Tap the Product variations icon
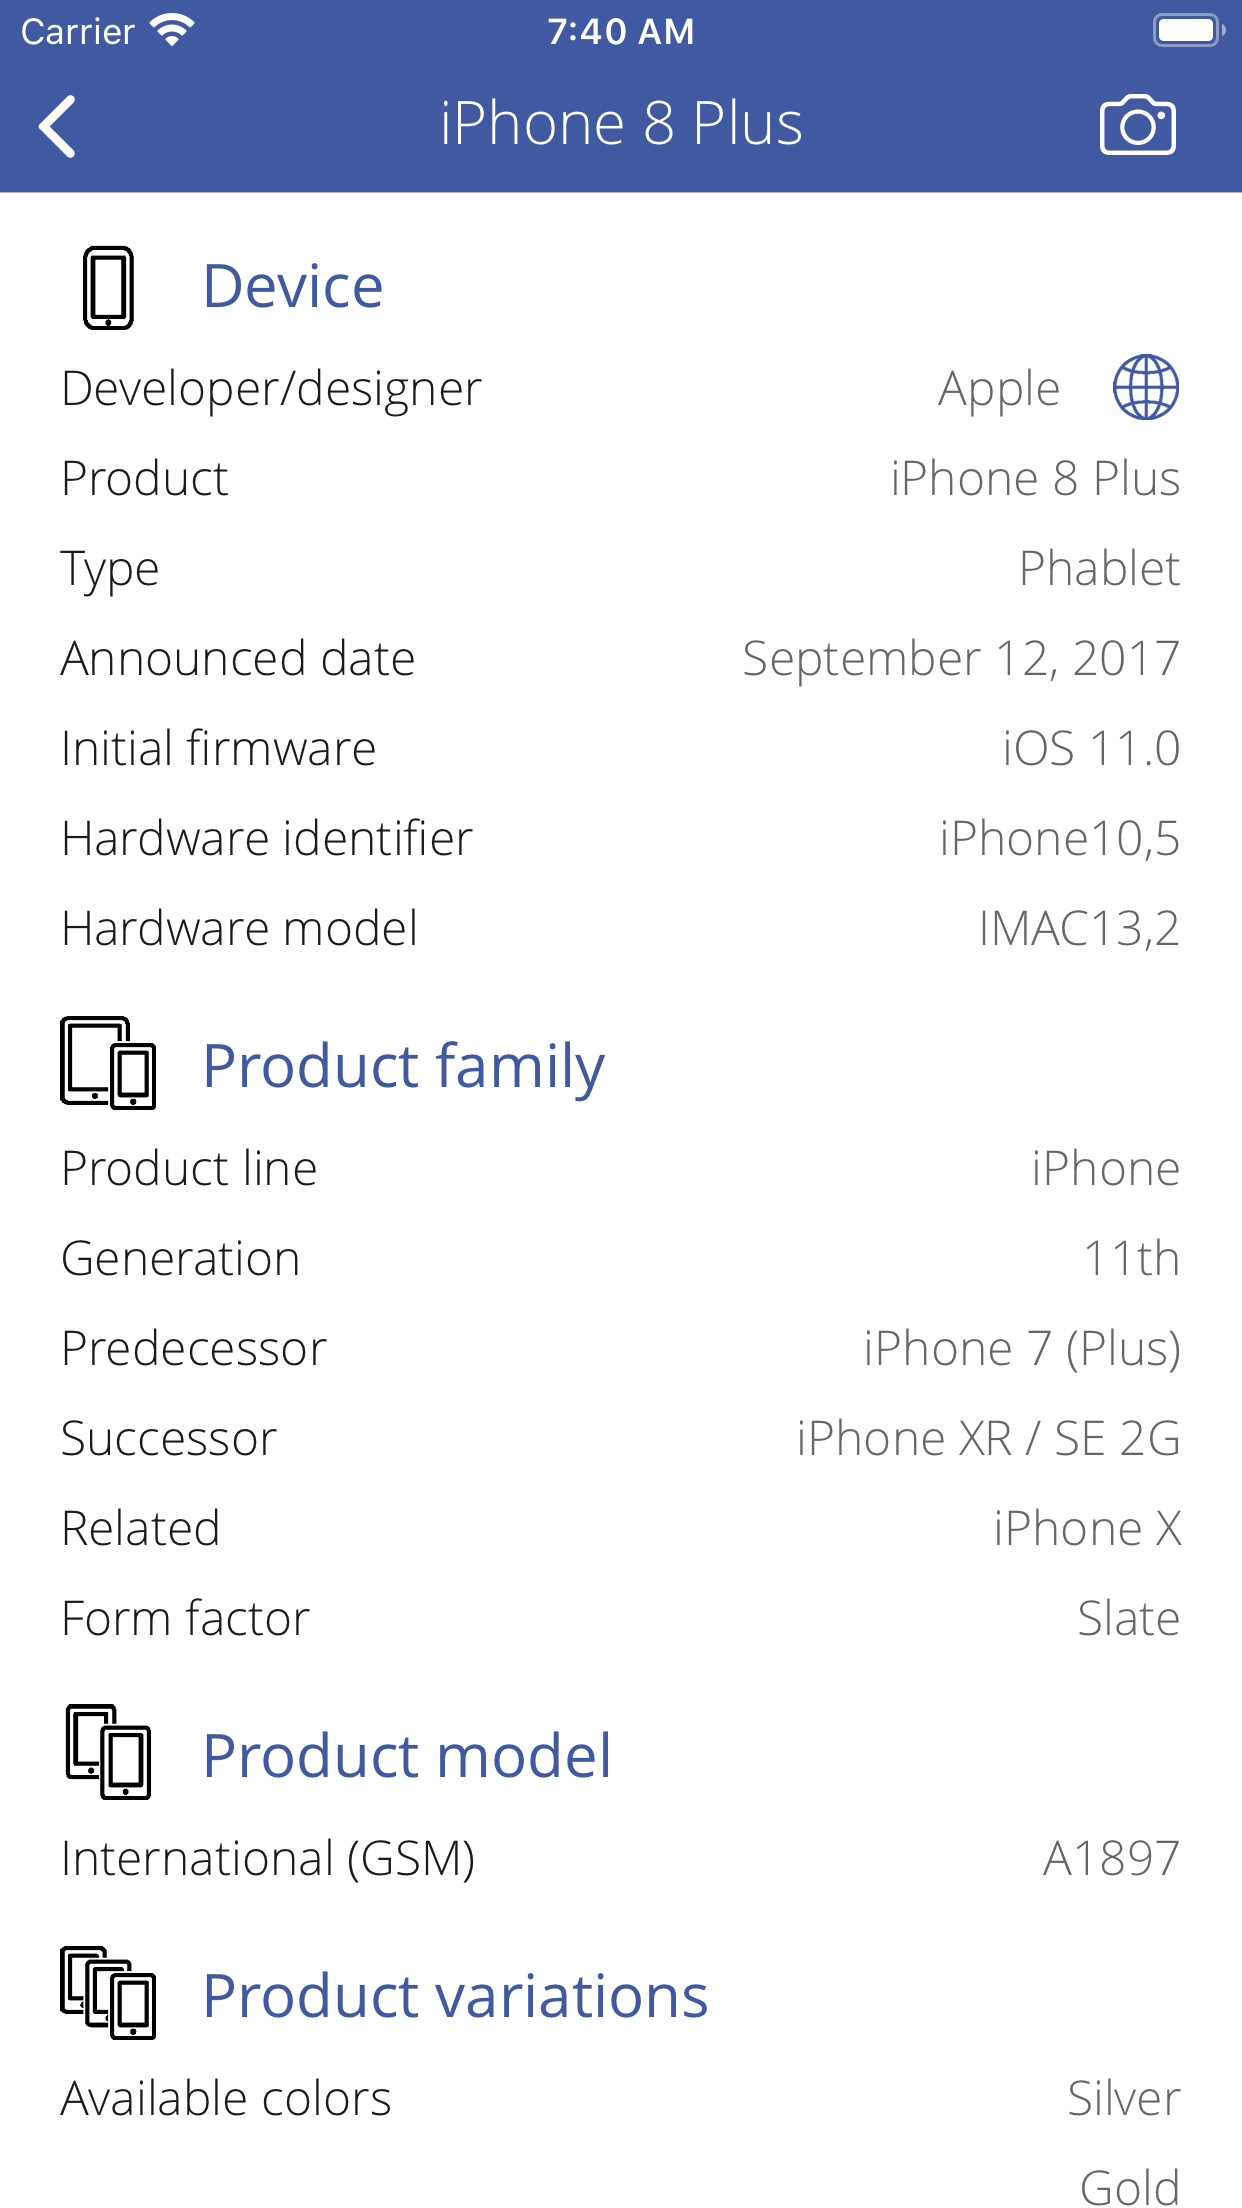Viewport: 1242px width, 2208px height. (x=108, y=1992)
